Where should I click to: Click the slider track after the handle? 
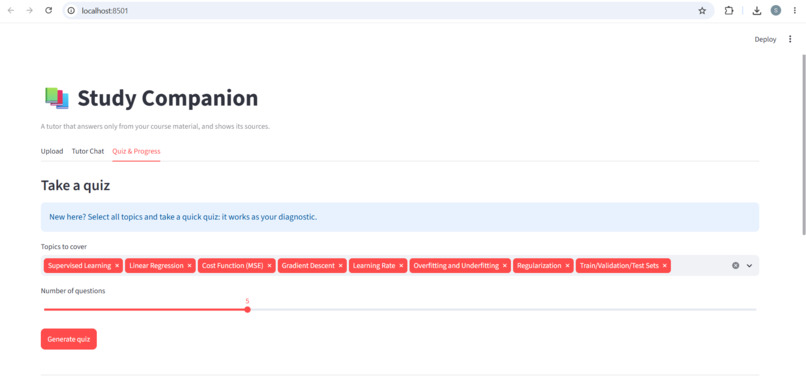pyautogui.click(x=504, y=309)
